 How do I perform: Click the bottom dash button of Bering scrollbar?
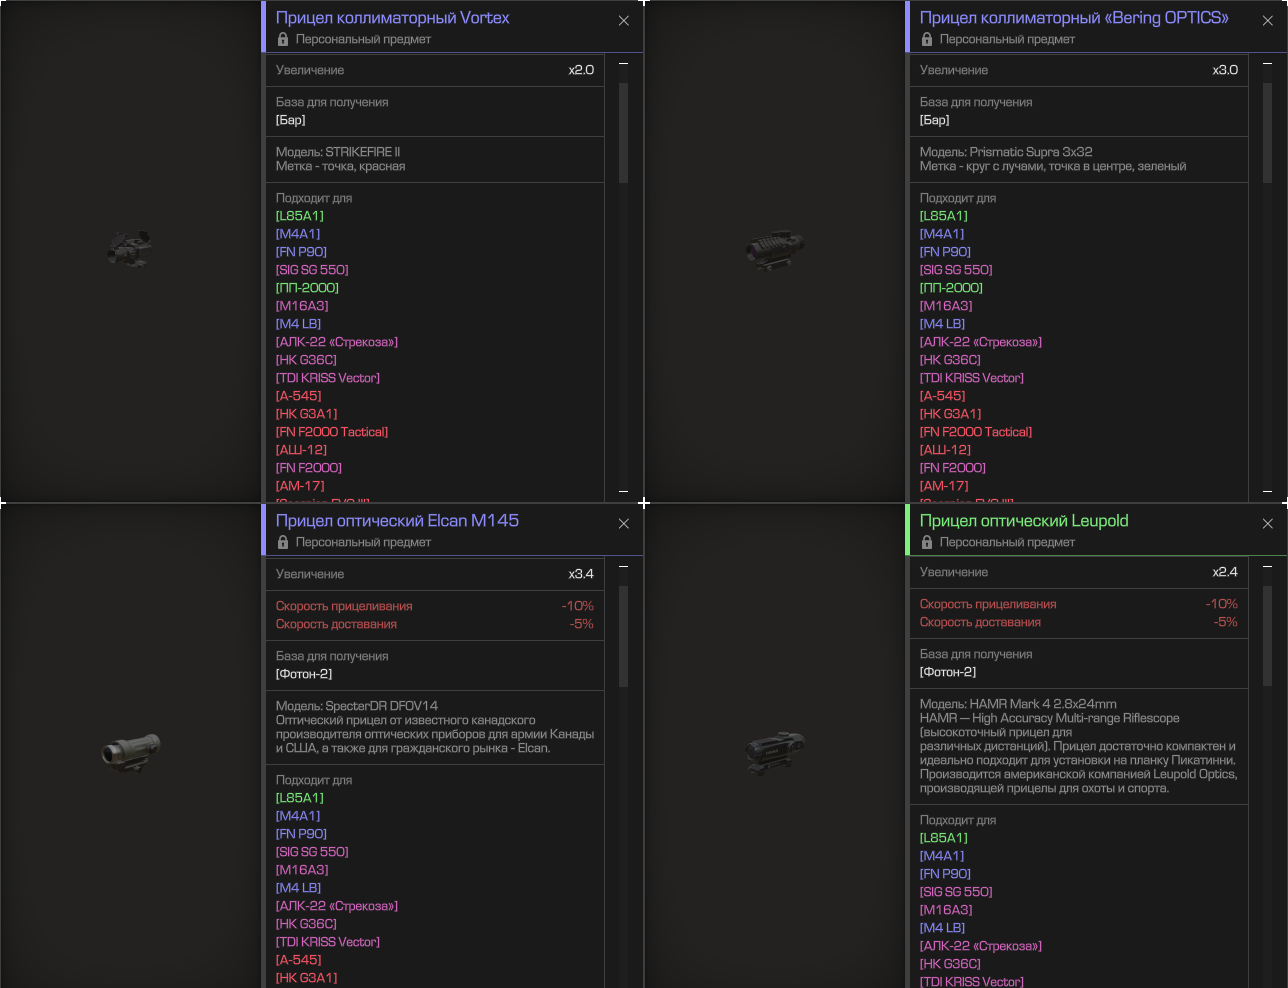[1267, 491]
